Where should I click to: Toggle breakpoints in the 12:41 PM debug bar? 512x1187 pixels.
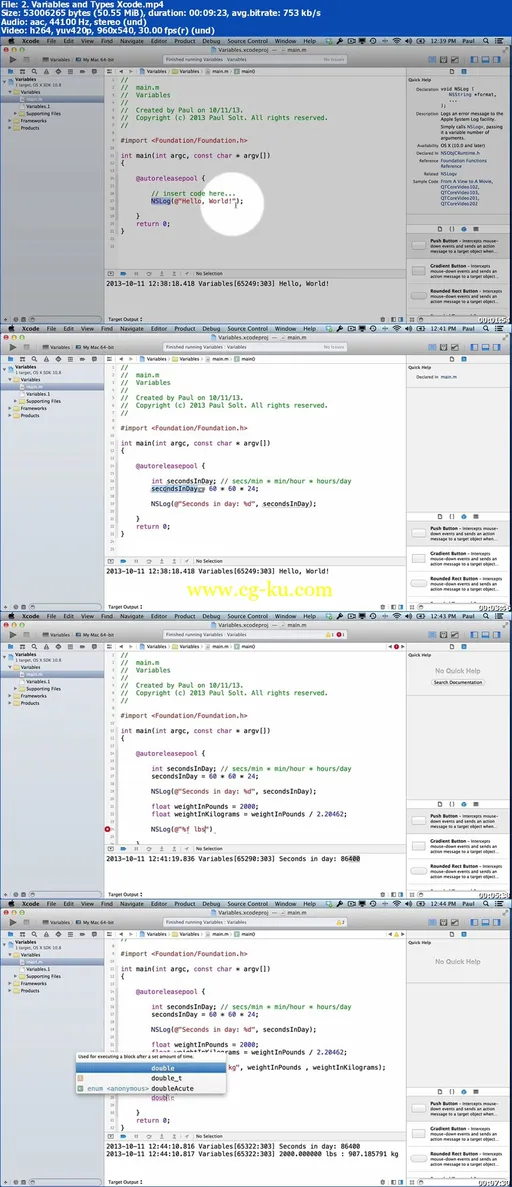coord(123,560)
